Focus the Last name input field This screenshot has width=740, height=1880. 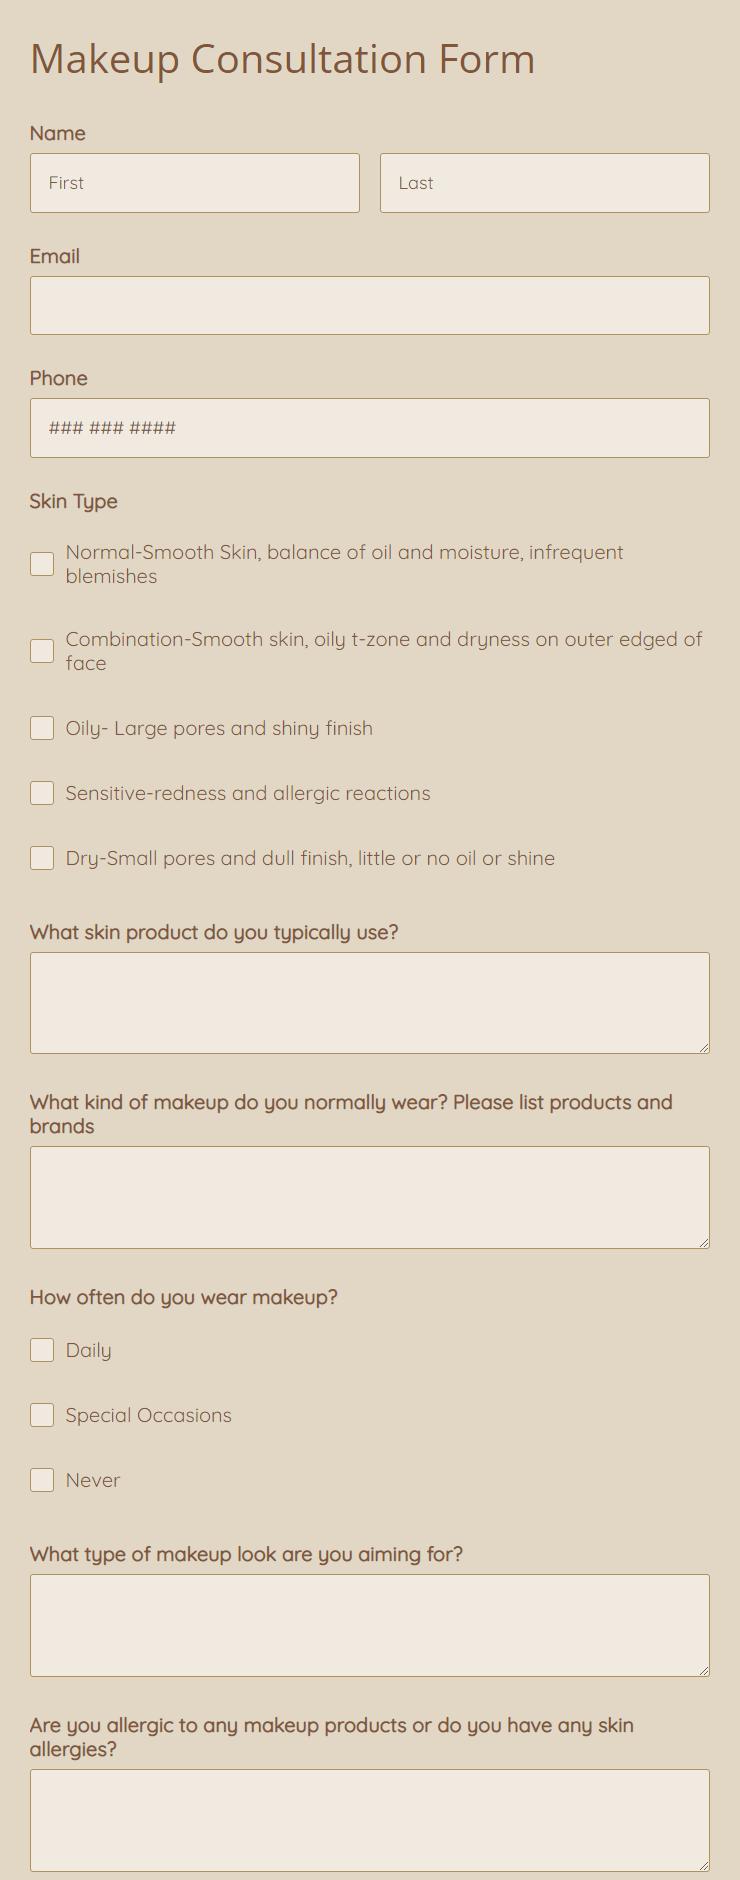(x=545, y=183)
